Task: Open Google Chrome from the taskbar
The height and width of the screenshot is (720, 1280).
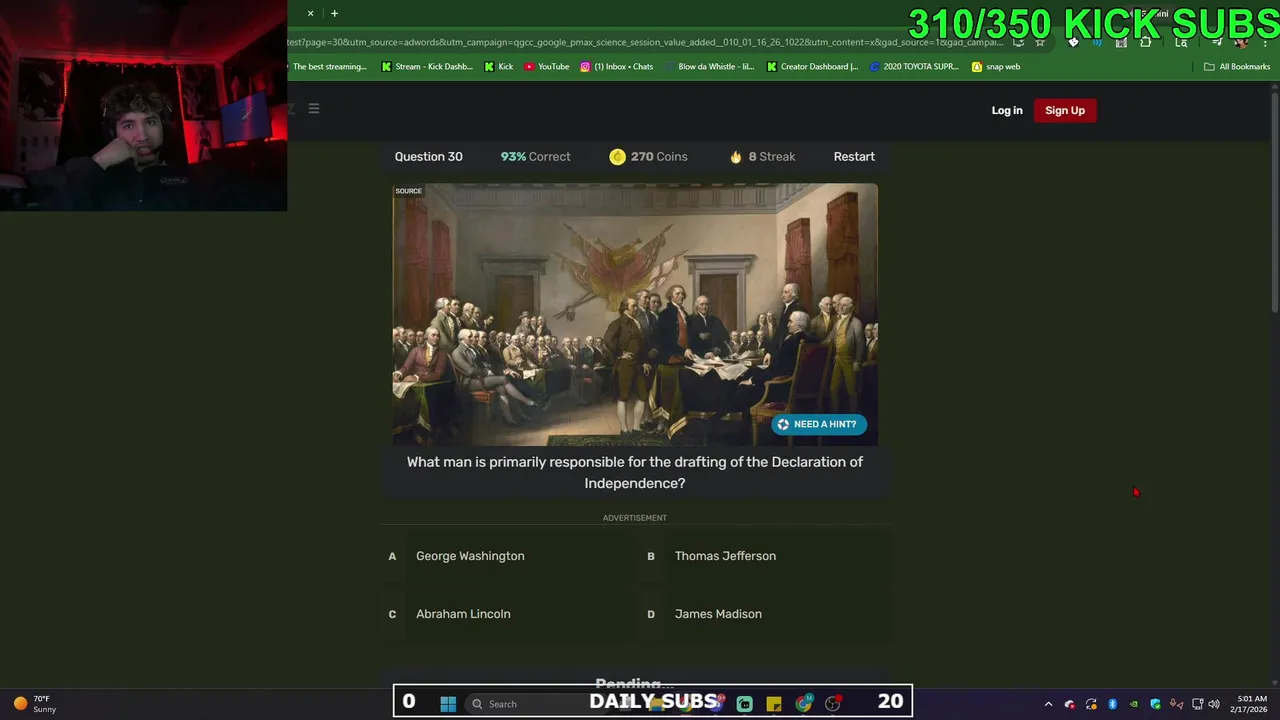Action: click(x=803, y=704)
